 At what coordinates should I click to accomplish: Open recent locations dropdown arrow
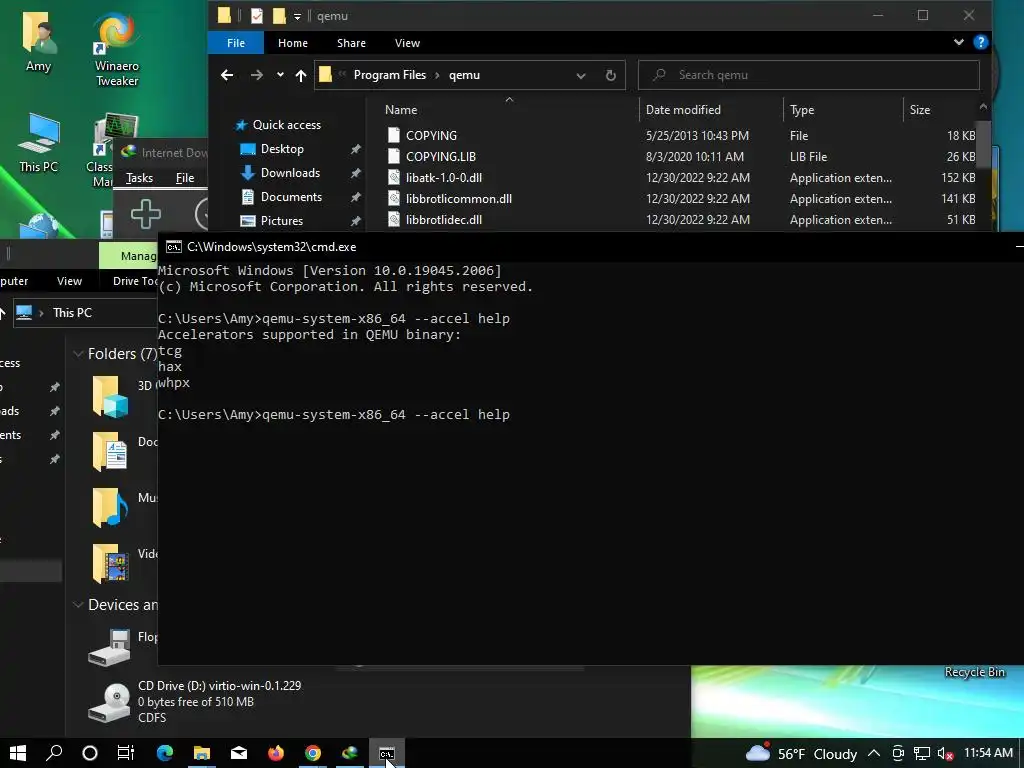[x=280, y=75]
